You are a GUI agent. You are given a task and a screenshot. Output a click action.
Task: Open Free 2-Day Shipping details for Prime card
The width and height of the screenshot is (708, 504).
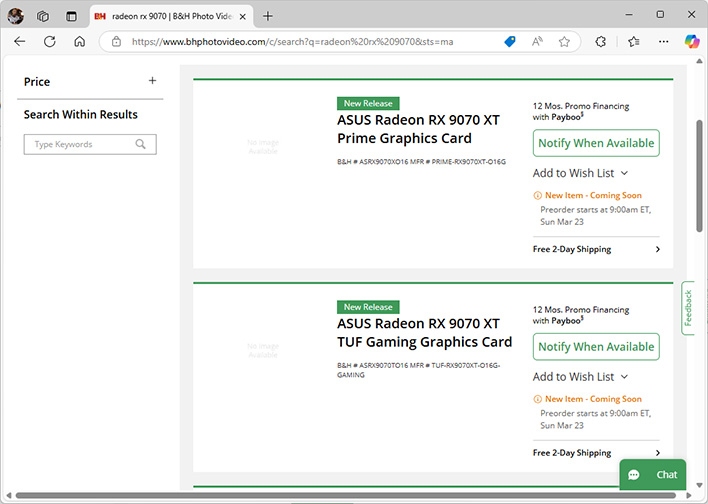[596, 249]
